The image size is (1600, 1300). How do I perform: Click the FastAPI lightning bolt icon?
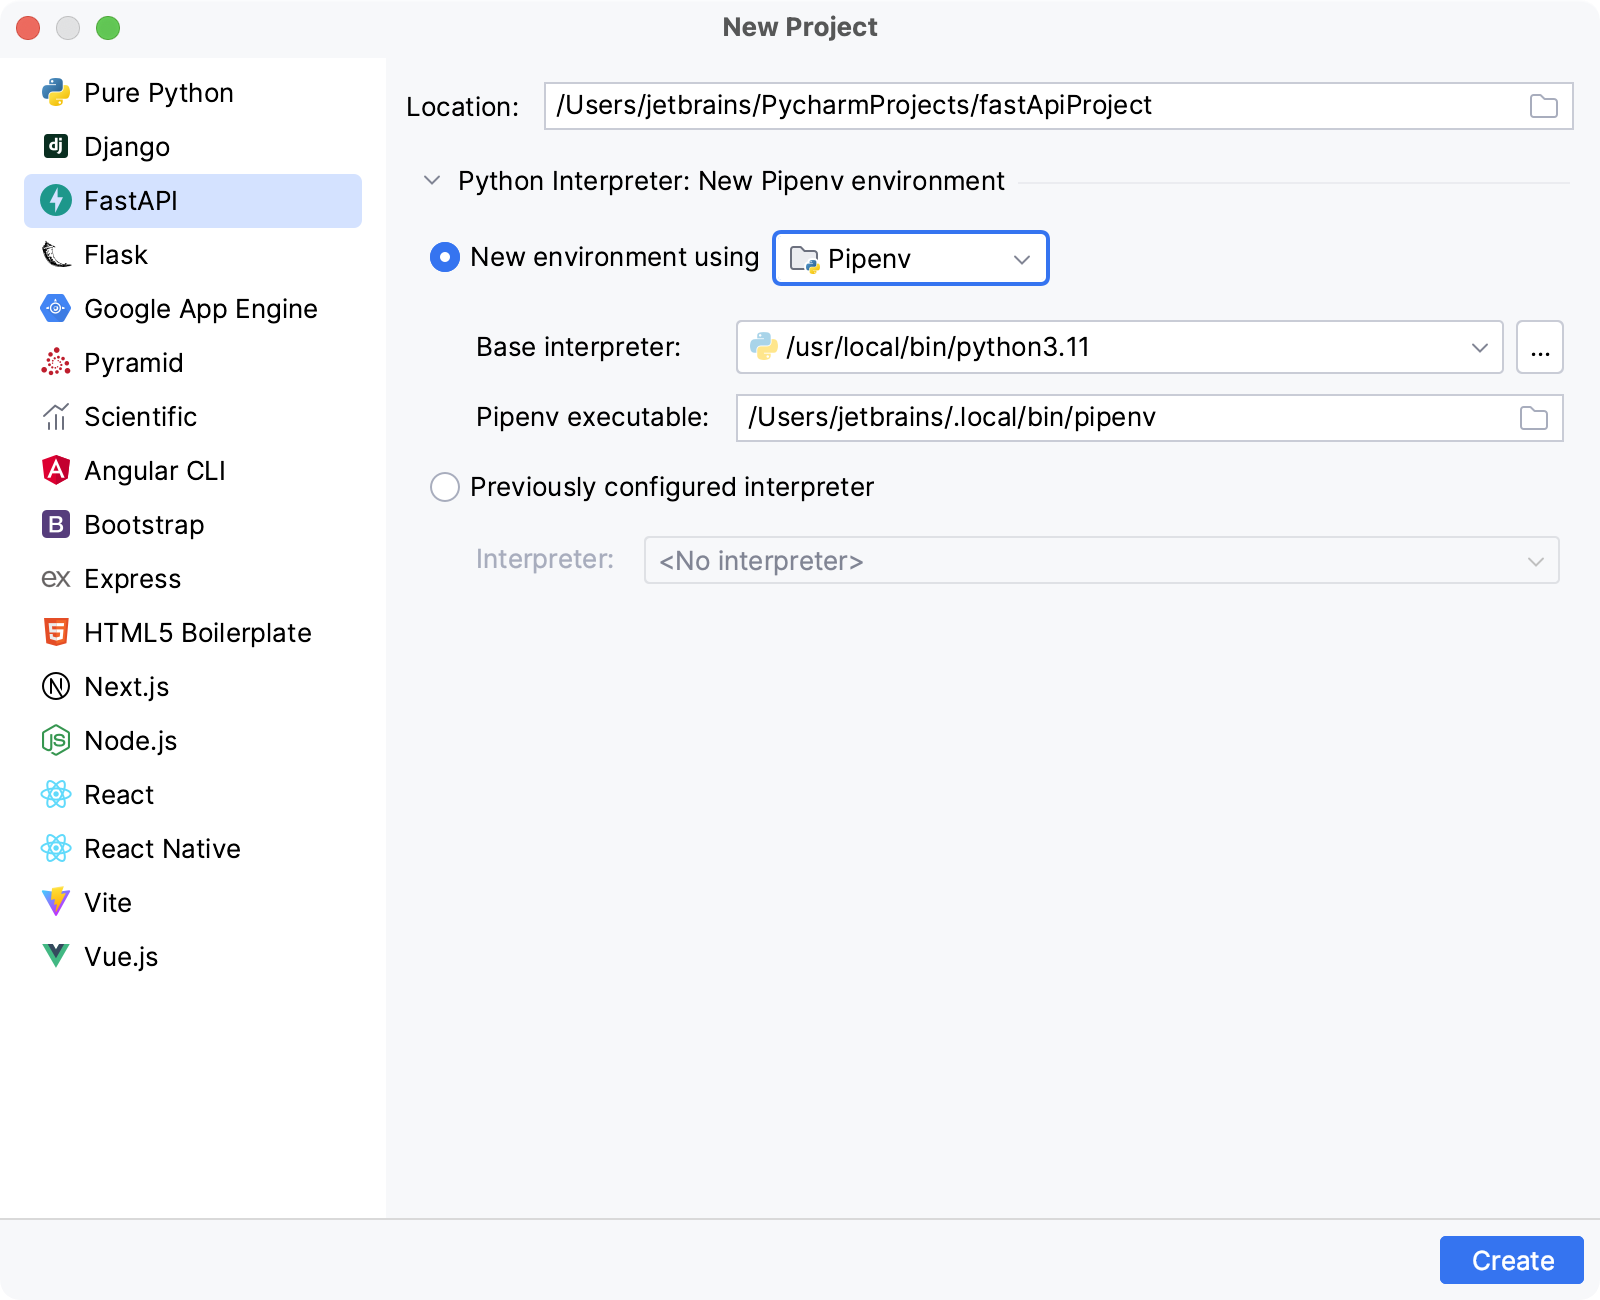pyautogui.click(x=56, y=201)
